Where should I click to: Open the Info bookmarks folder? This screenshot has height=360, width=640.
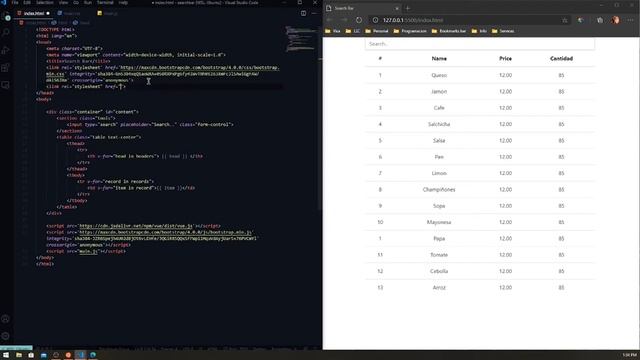479,31
